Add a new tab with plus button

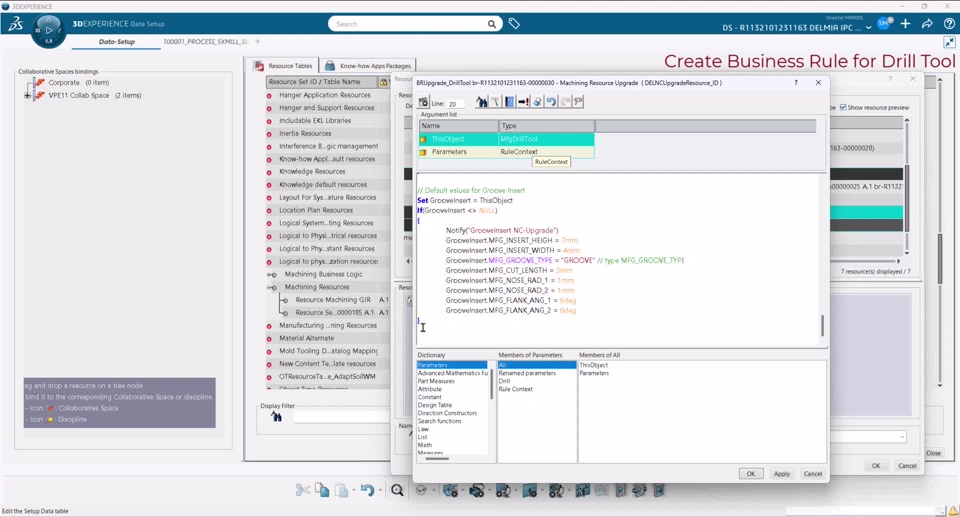point(258,42)
